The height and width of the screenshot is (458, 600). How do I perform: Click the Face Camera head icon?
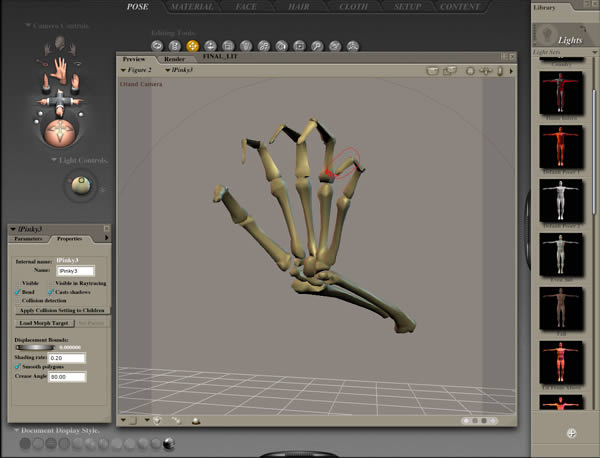tap(59, 43)
